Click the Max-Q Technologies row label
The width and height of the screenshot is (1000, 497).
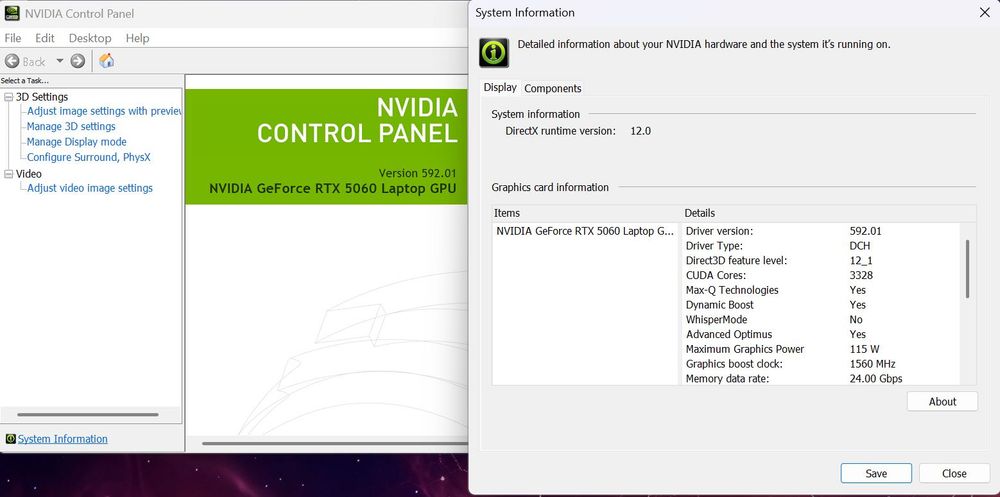pyautogui.click(x=732, y=290)
